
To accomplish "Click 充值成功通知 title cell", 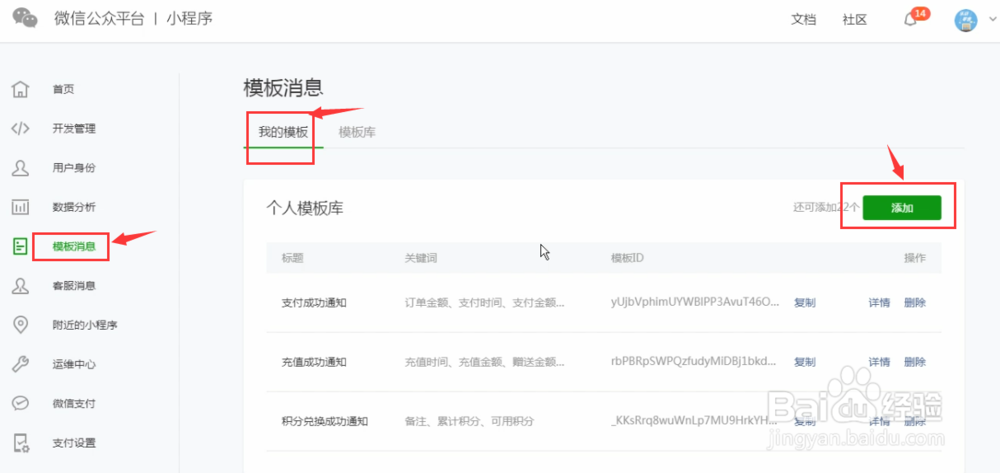I will click(314, 362).
